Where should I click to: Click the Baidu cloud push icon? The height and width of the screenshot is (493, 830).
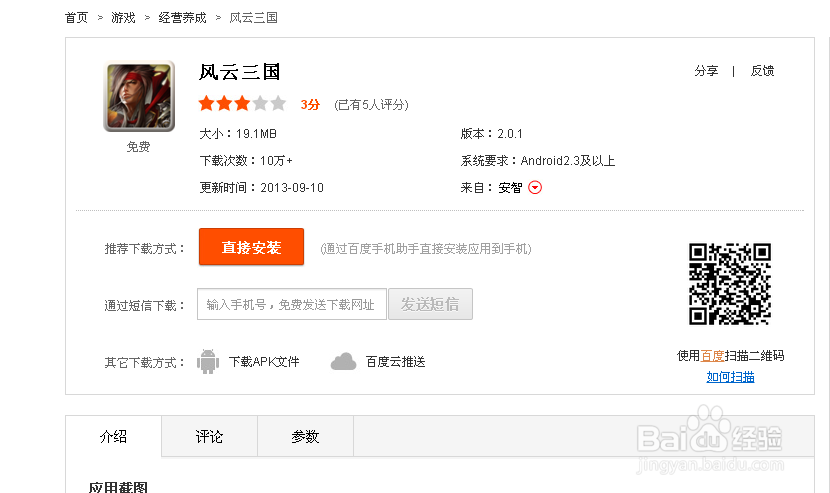(x=344, y=362)
